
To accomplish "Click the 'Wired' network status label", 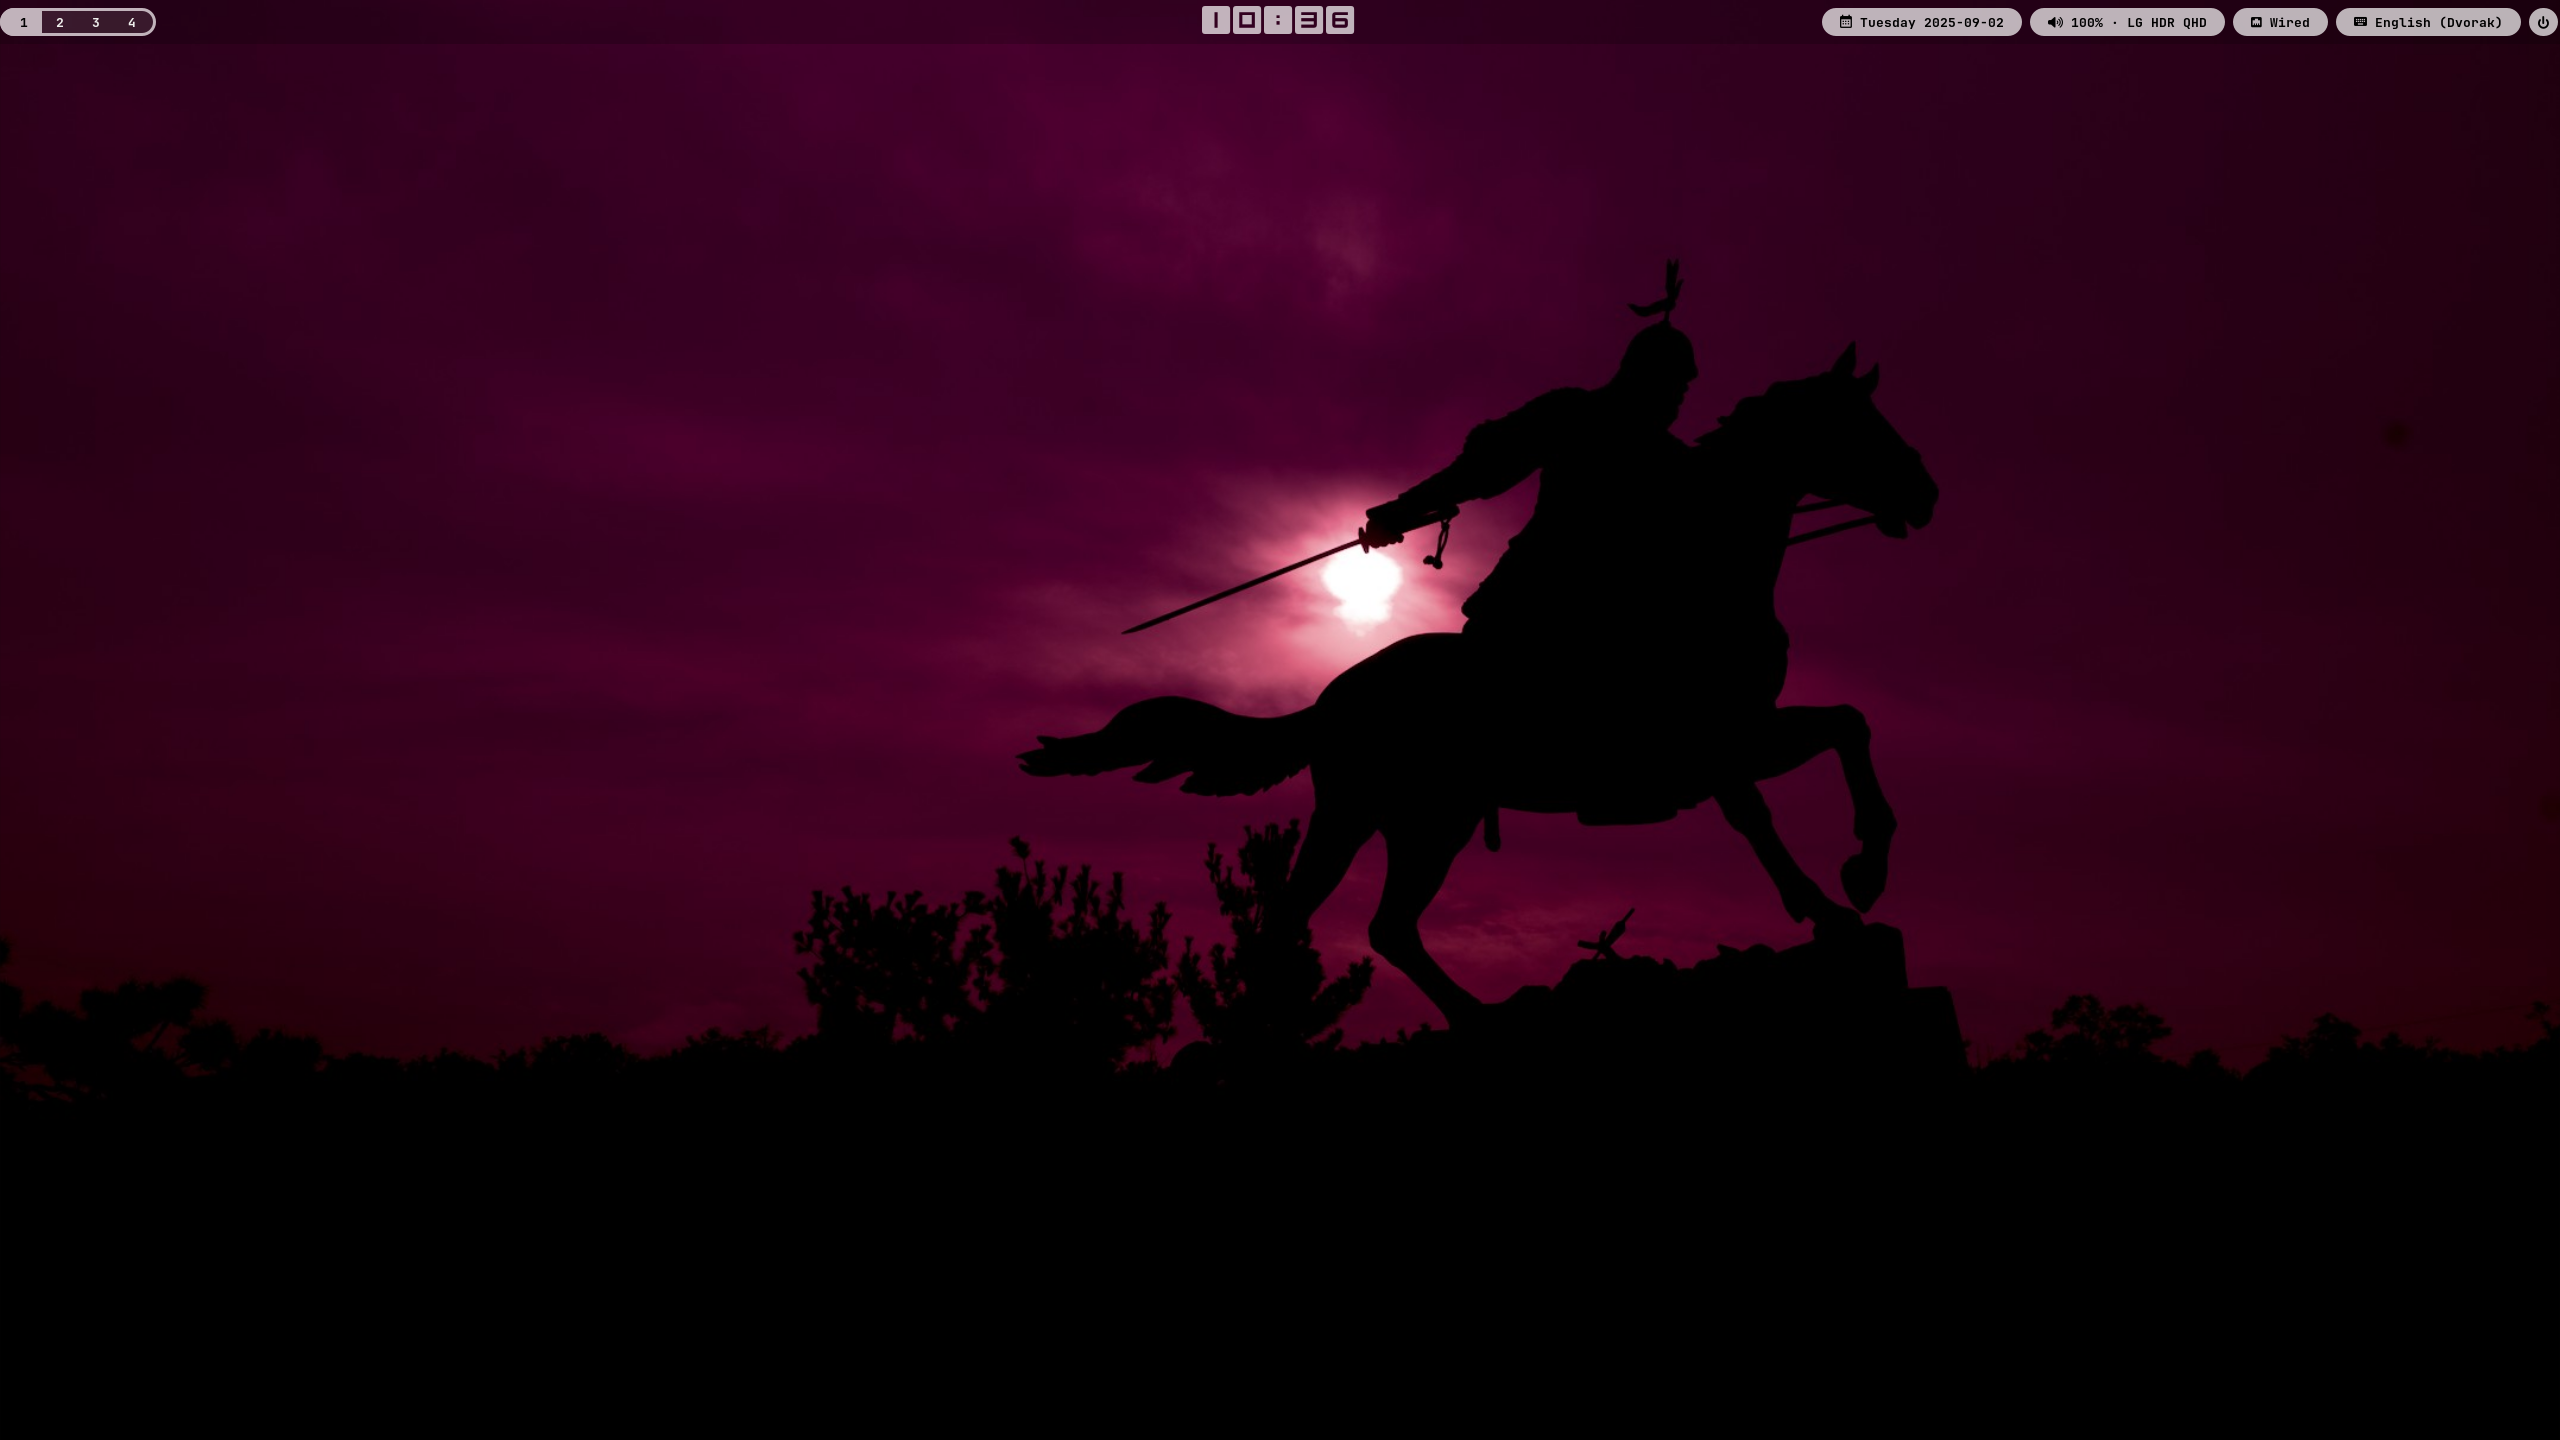I will (x=2289, y=22).
